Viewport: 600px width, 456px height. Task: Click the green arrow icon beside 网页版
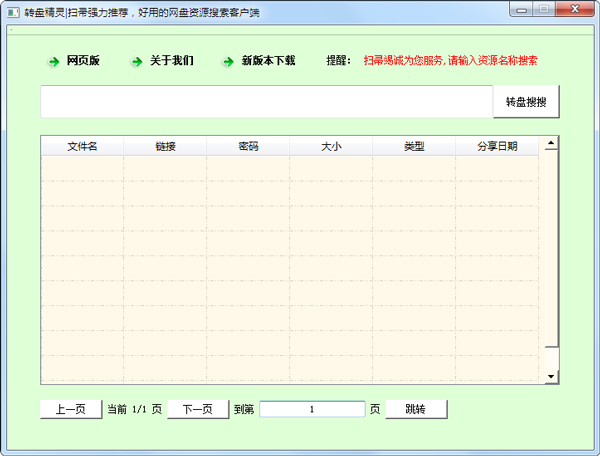[54, 62]
